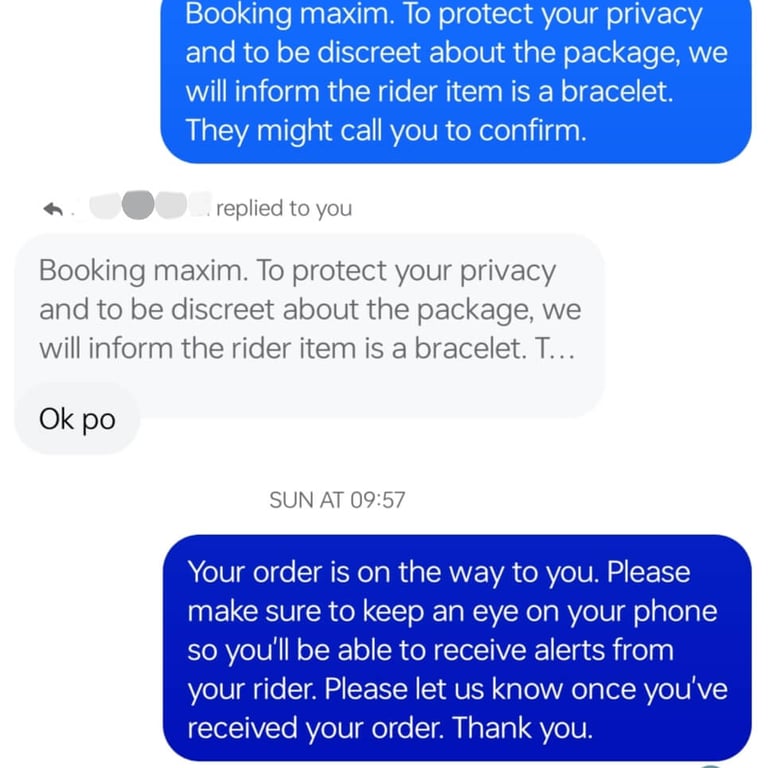This screenshot has height=768, width=768.
Task: Tap the "Your order is on the way" message
Action: pyautogui.click(x=456, y=650)
